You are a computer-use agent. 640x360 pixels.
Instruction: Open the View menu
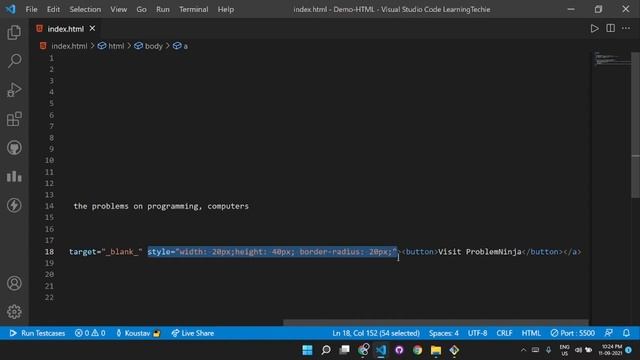118,9
